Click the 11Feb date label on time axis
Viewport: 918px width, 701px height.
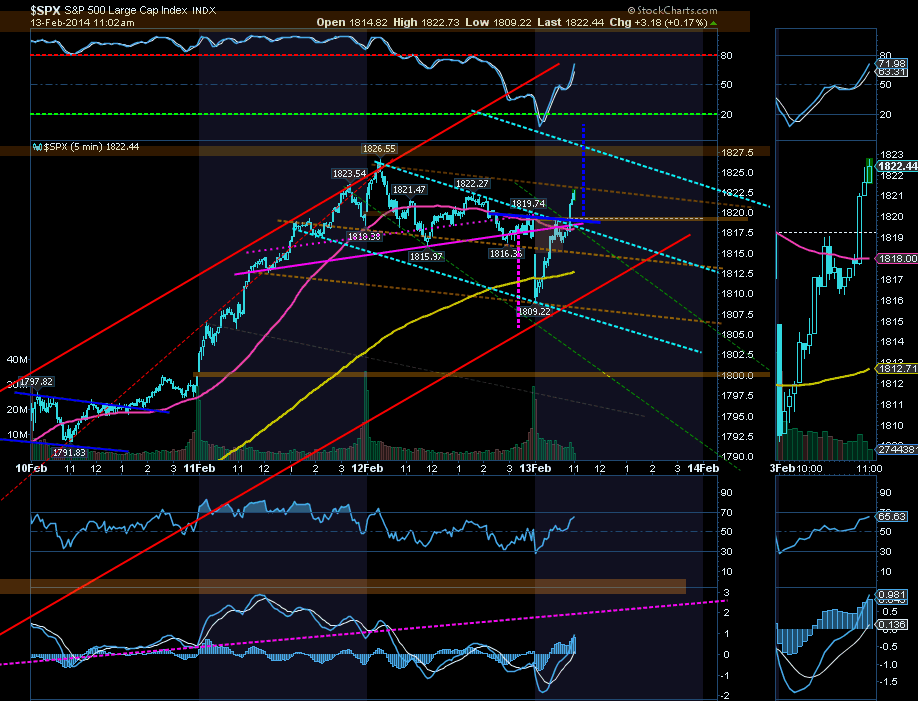pos(199,468)
